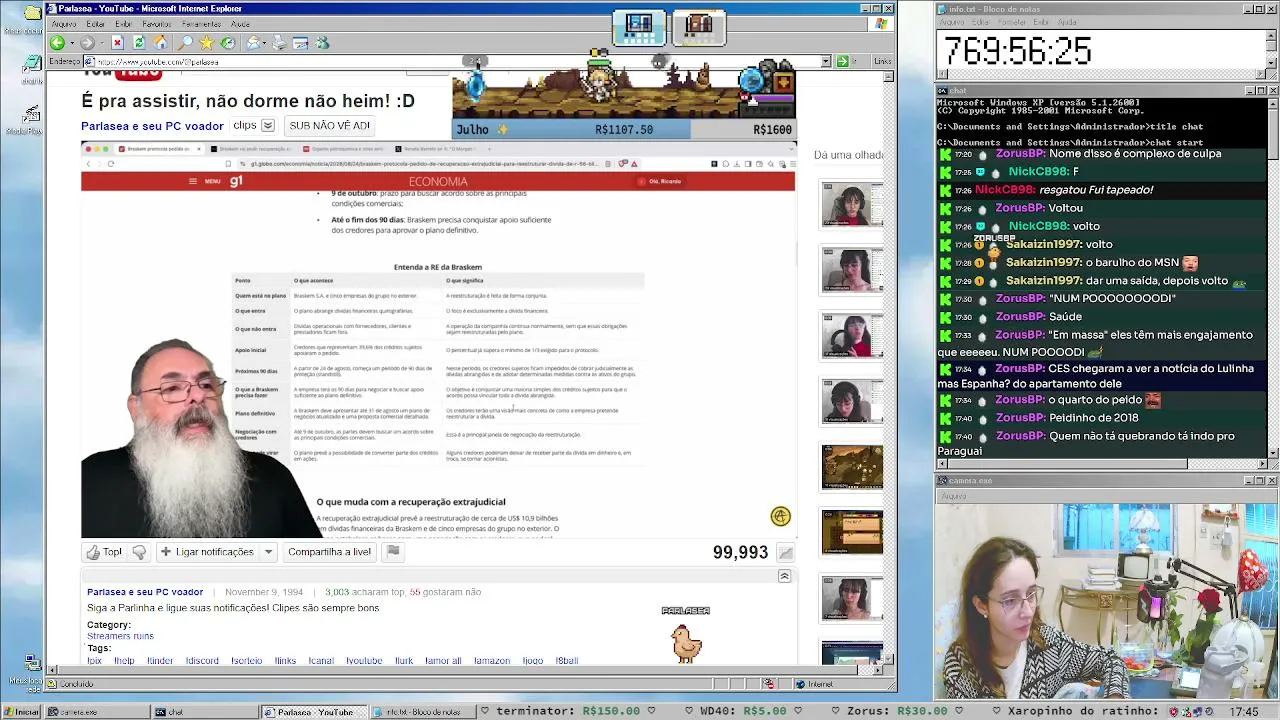
Task: Open the Favorites star in IE toolbar
Action: (x=206, y=43)
